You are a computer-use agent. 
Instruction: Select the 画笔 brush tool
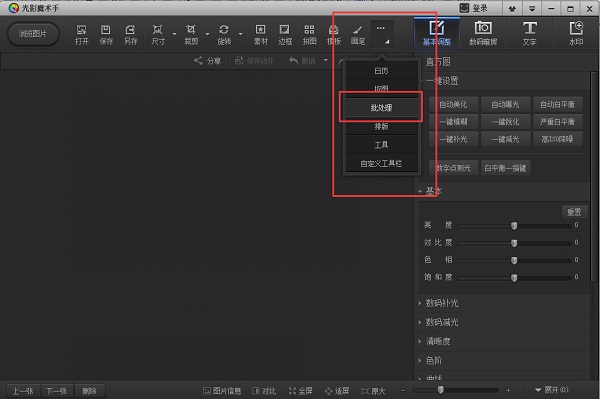point(358,34)
